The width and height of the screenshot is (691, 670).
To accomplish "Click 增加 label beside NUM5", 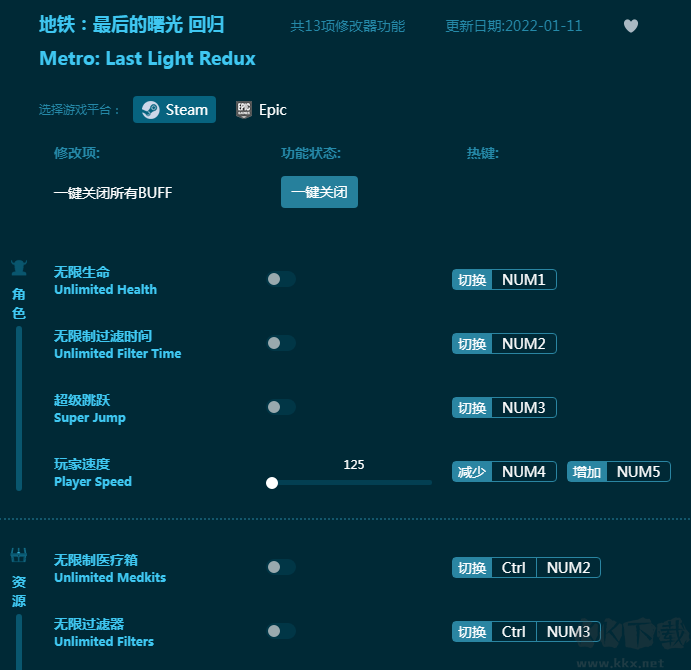I will (x=587, y=472).
